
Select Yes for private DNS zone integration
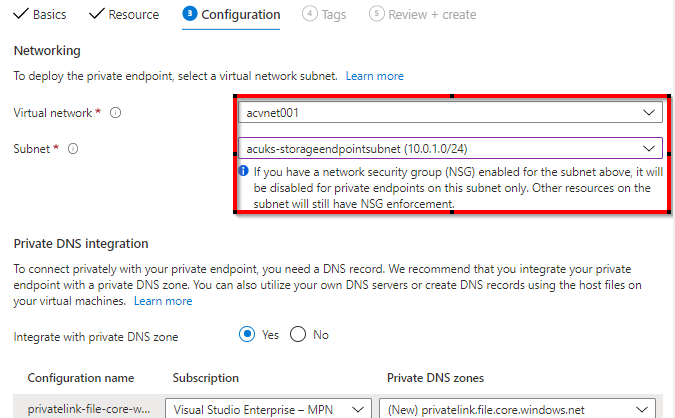point(247,335)
